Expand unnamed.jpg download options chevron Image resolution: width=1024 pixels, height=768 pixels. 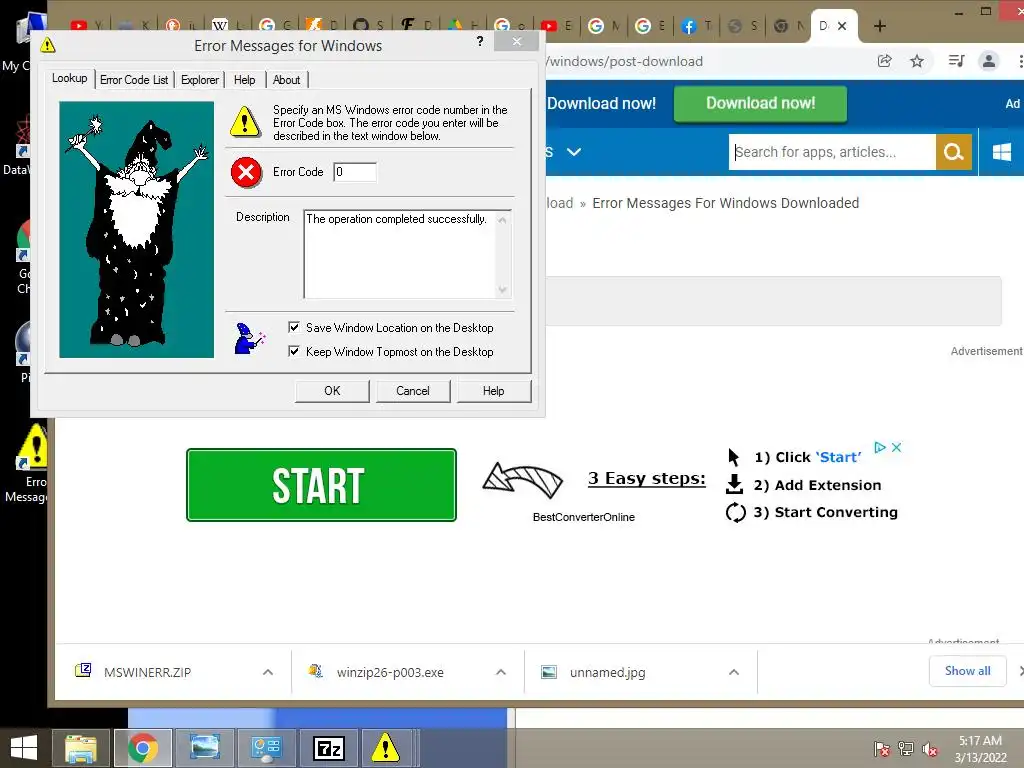[734, 672]
